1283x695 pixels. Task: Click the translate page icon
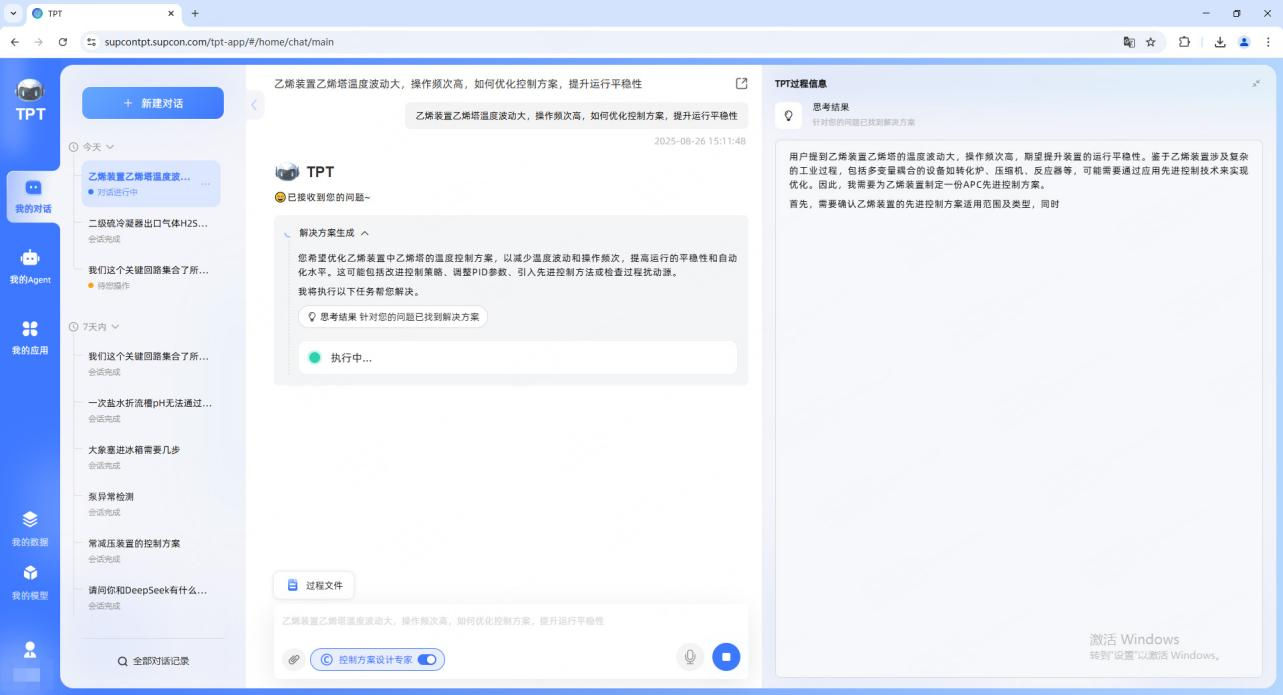click(1129, 42)
